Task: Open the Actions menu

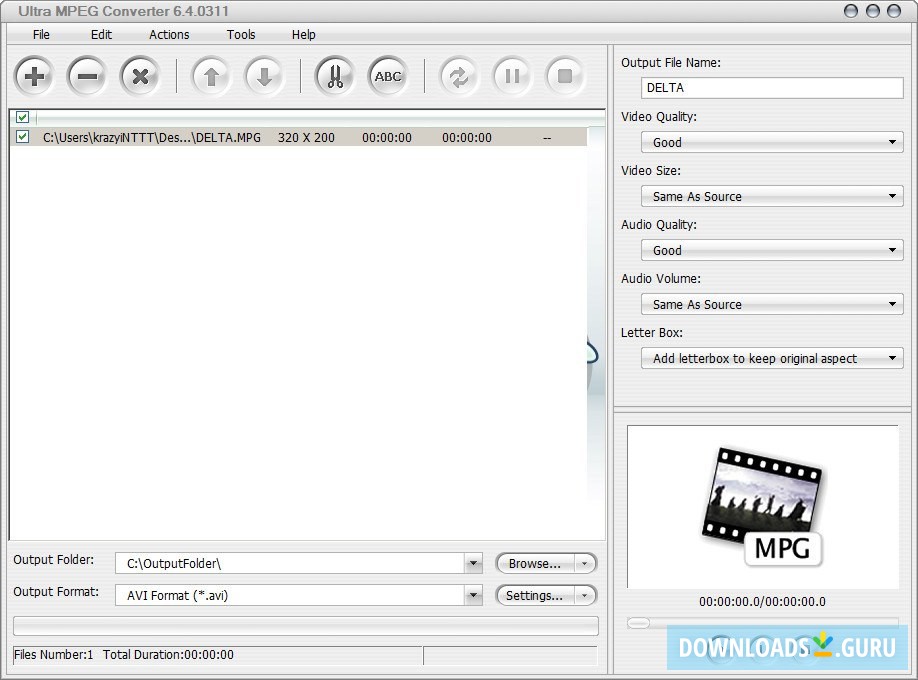Action: 168,34
